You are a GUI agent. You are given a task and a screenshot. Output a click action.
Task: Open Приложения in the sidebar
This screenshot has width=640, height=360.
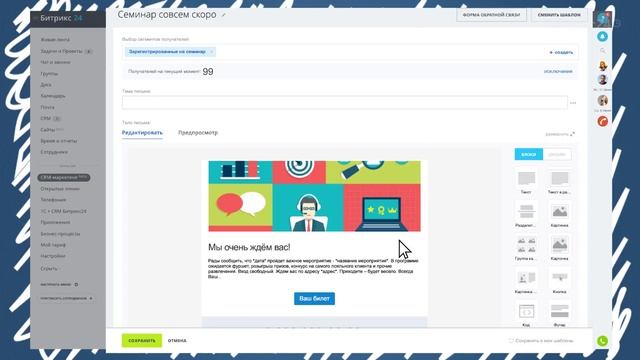coord(55,222)
